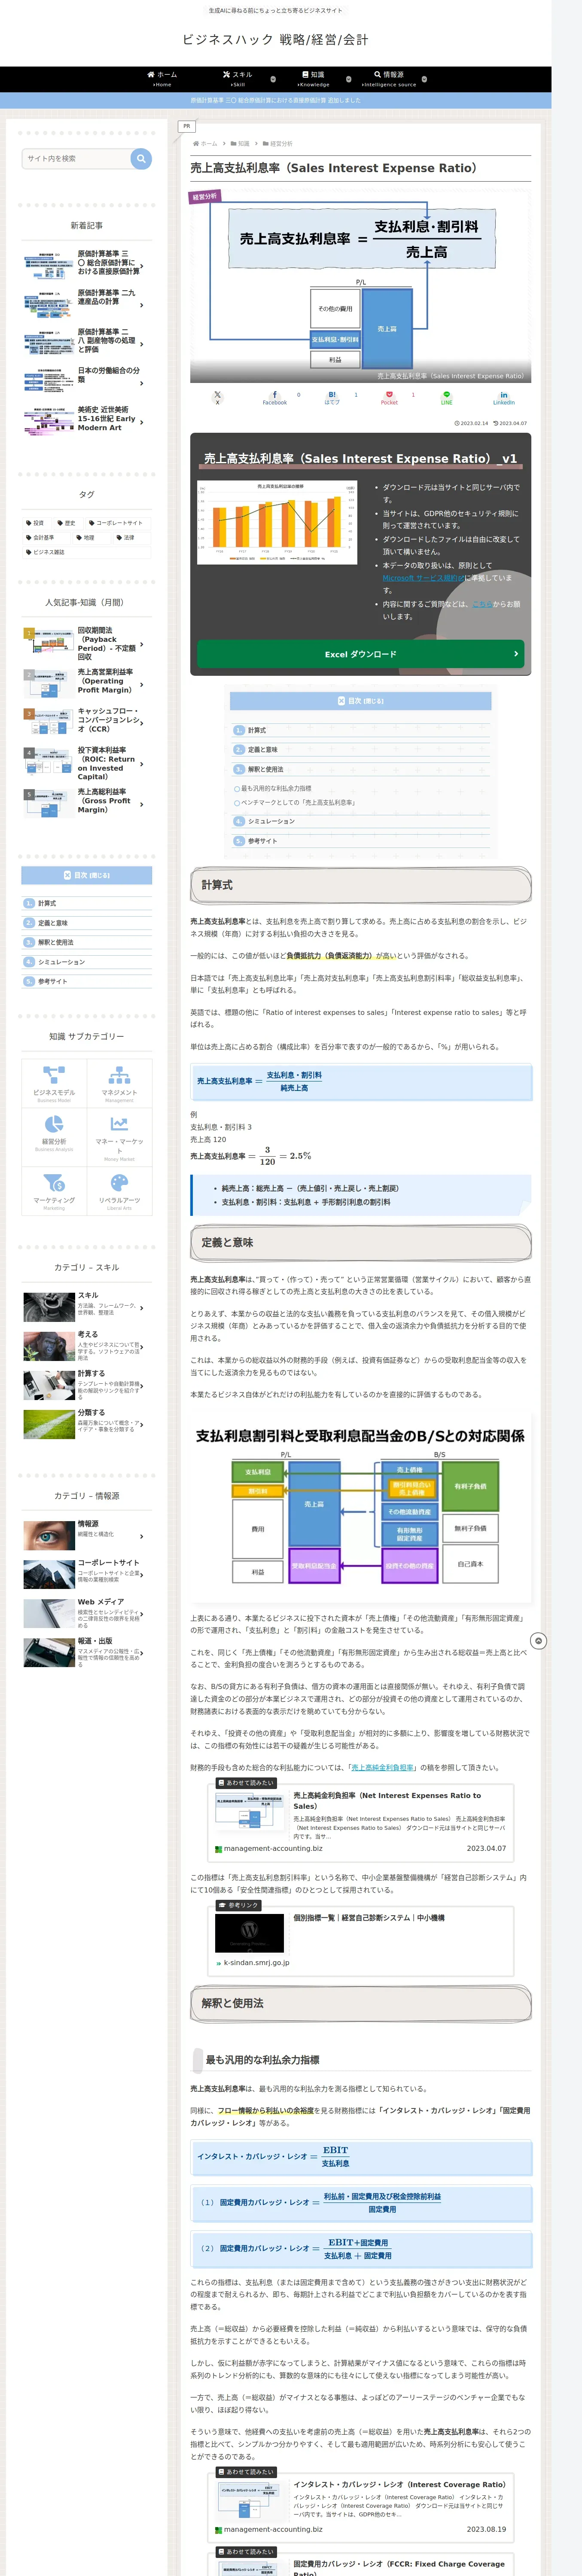The height and width of the screenshot is (2576, 582).
Task: Expand the スキル menu dropdown arrow
Action: coord(273,79)
